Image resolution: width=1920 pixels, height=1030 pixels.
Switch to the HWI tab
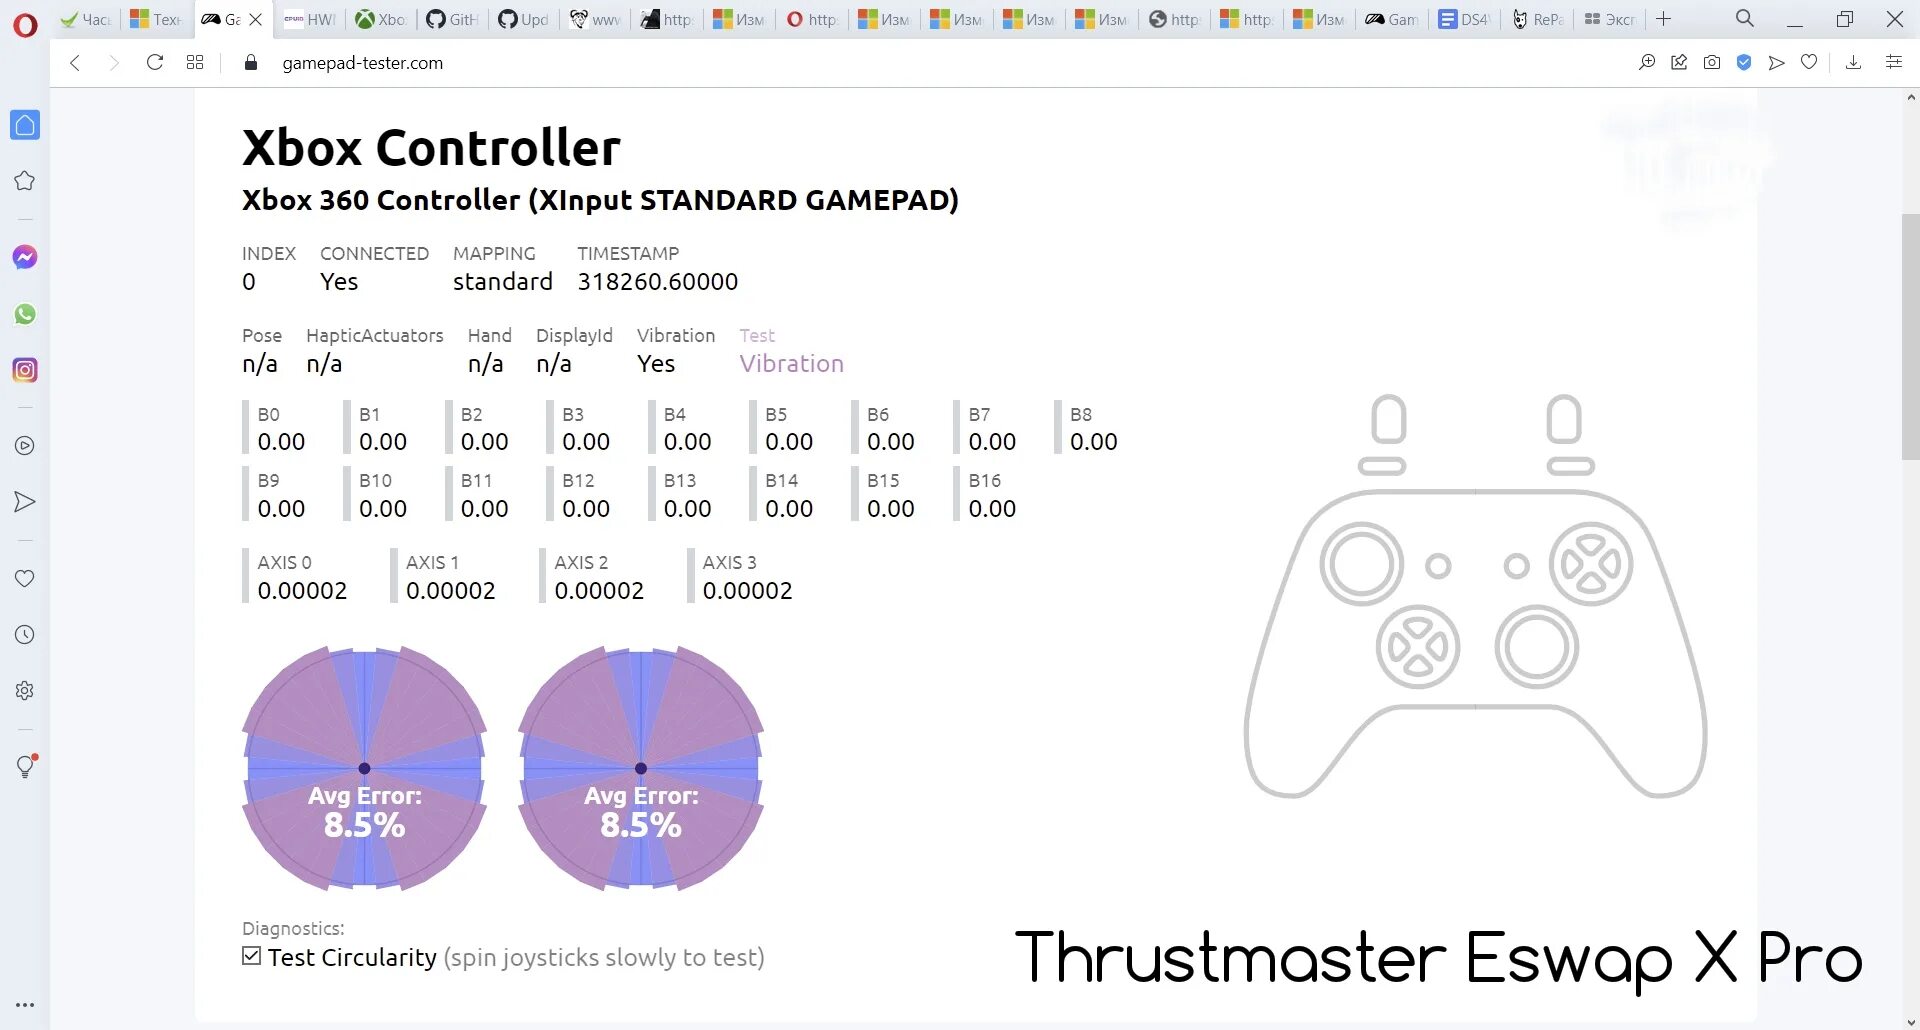310,19
